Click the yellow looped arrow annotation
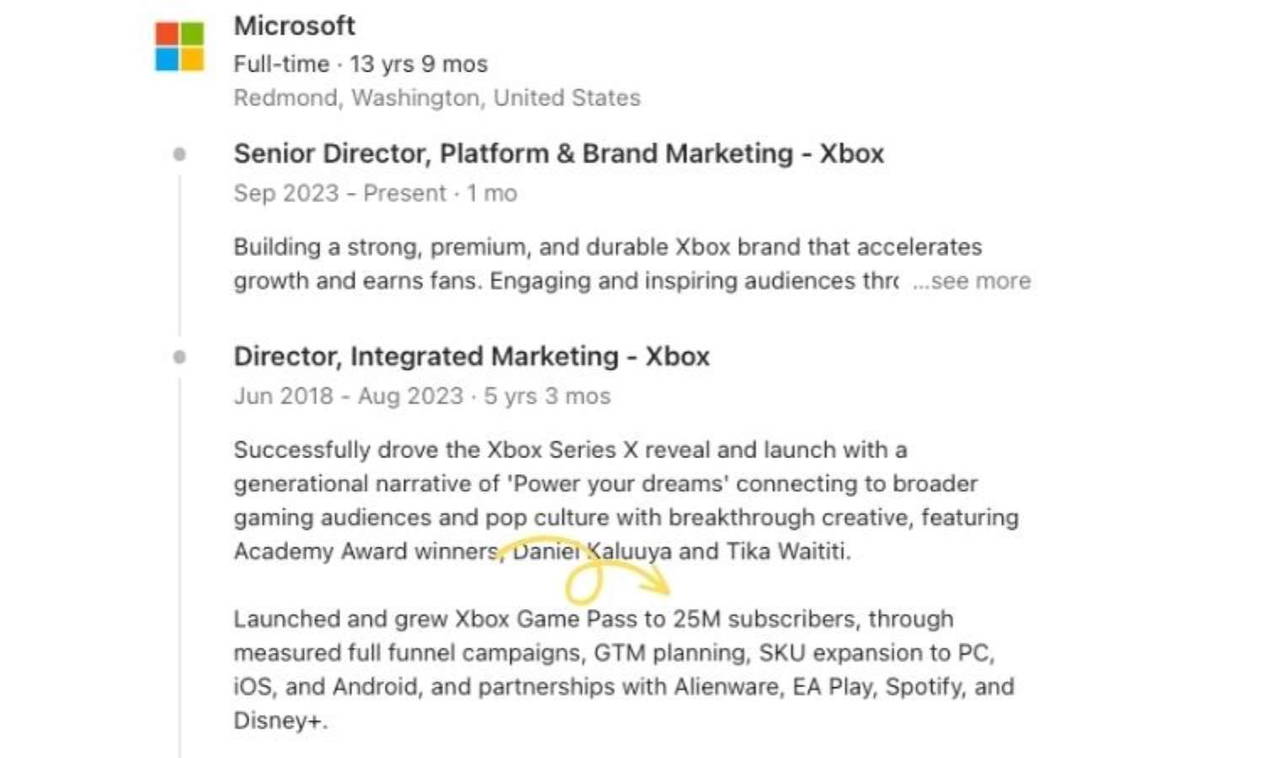Viewport: 1280px width, 758px height. tap(590, 572)
